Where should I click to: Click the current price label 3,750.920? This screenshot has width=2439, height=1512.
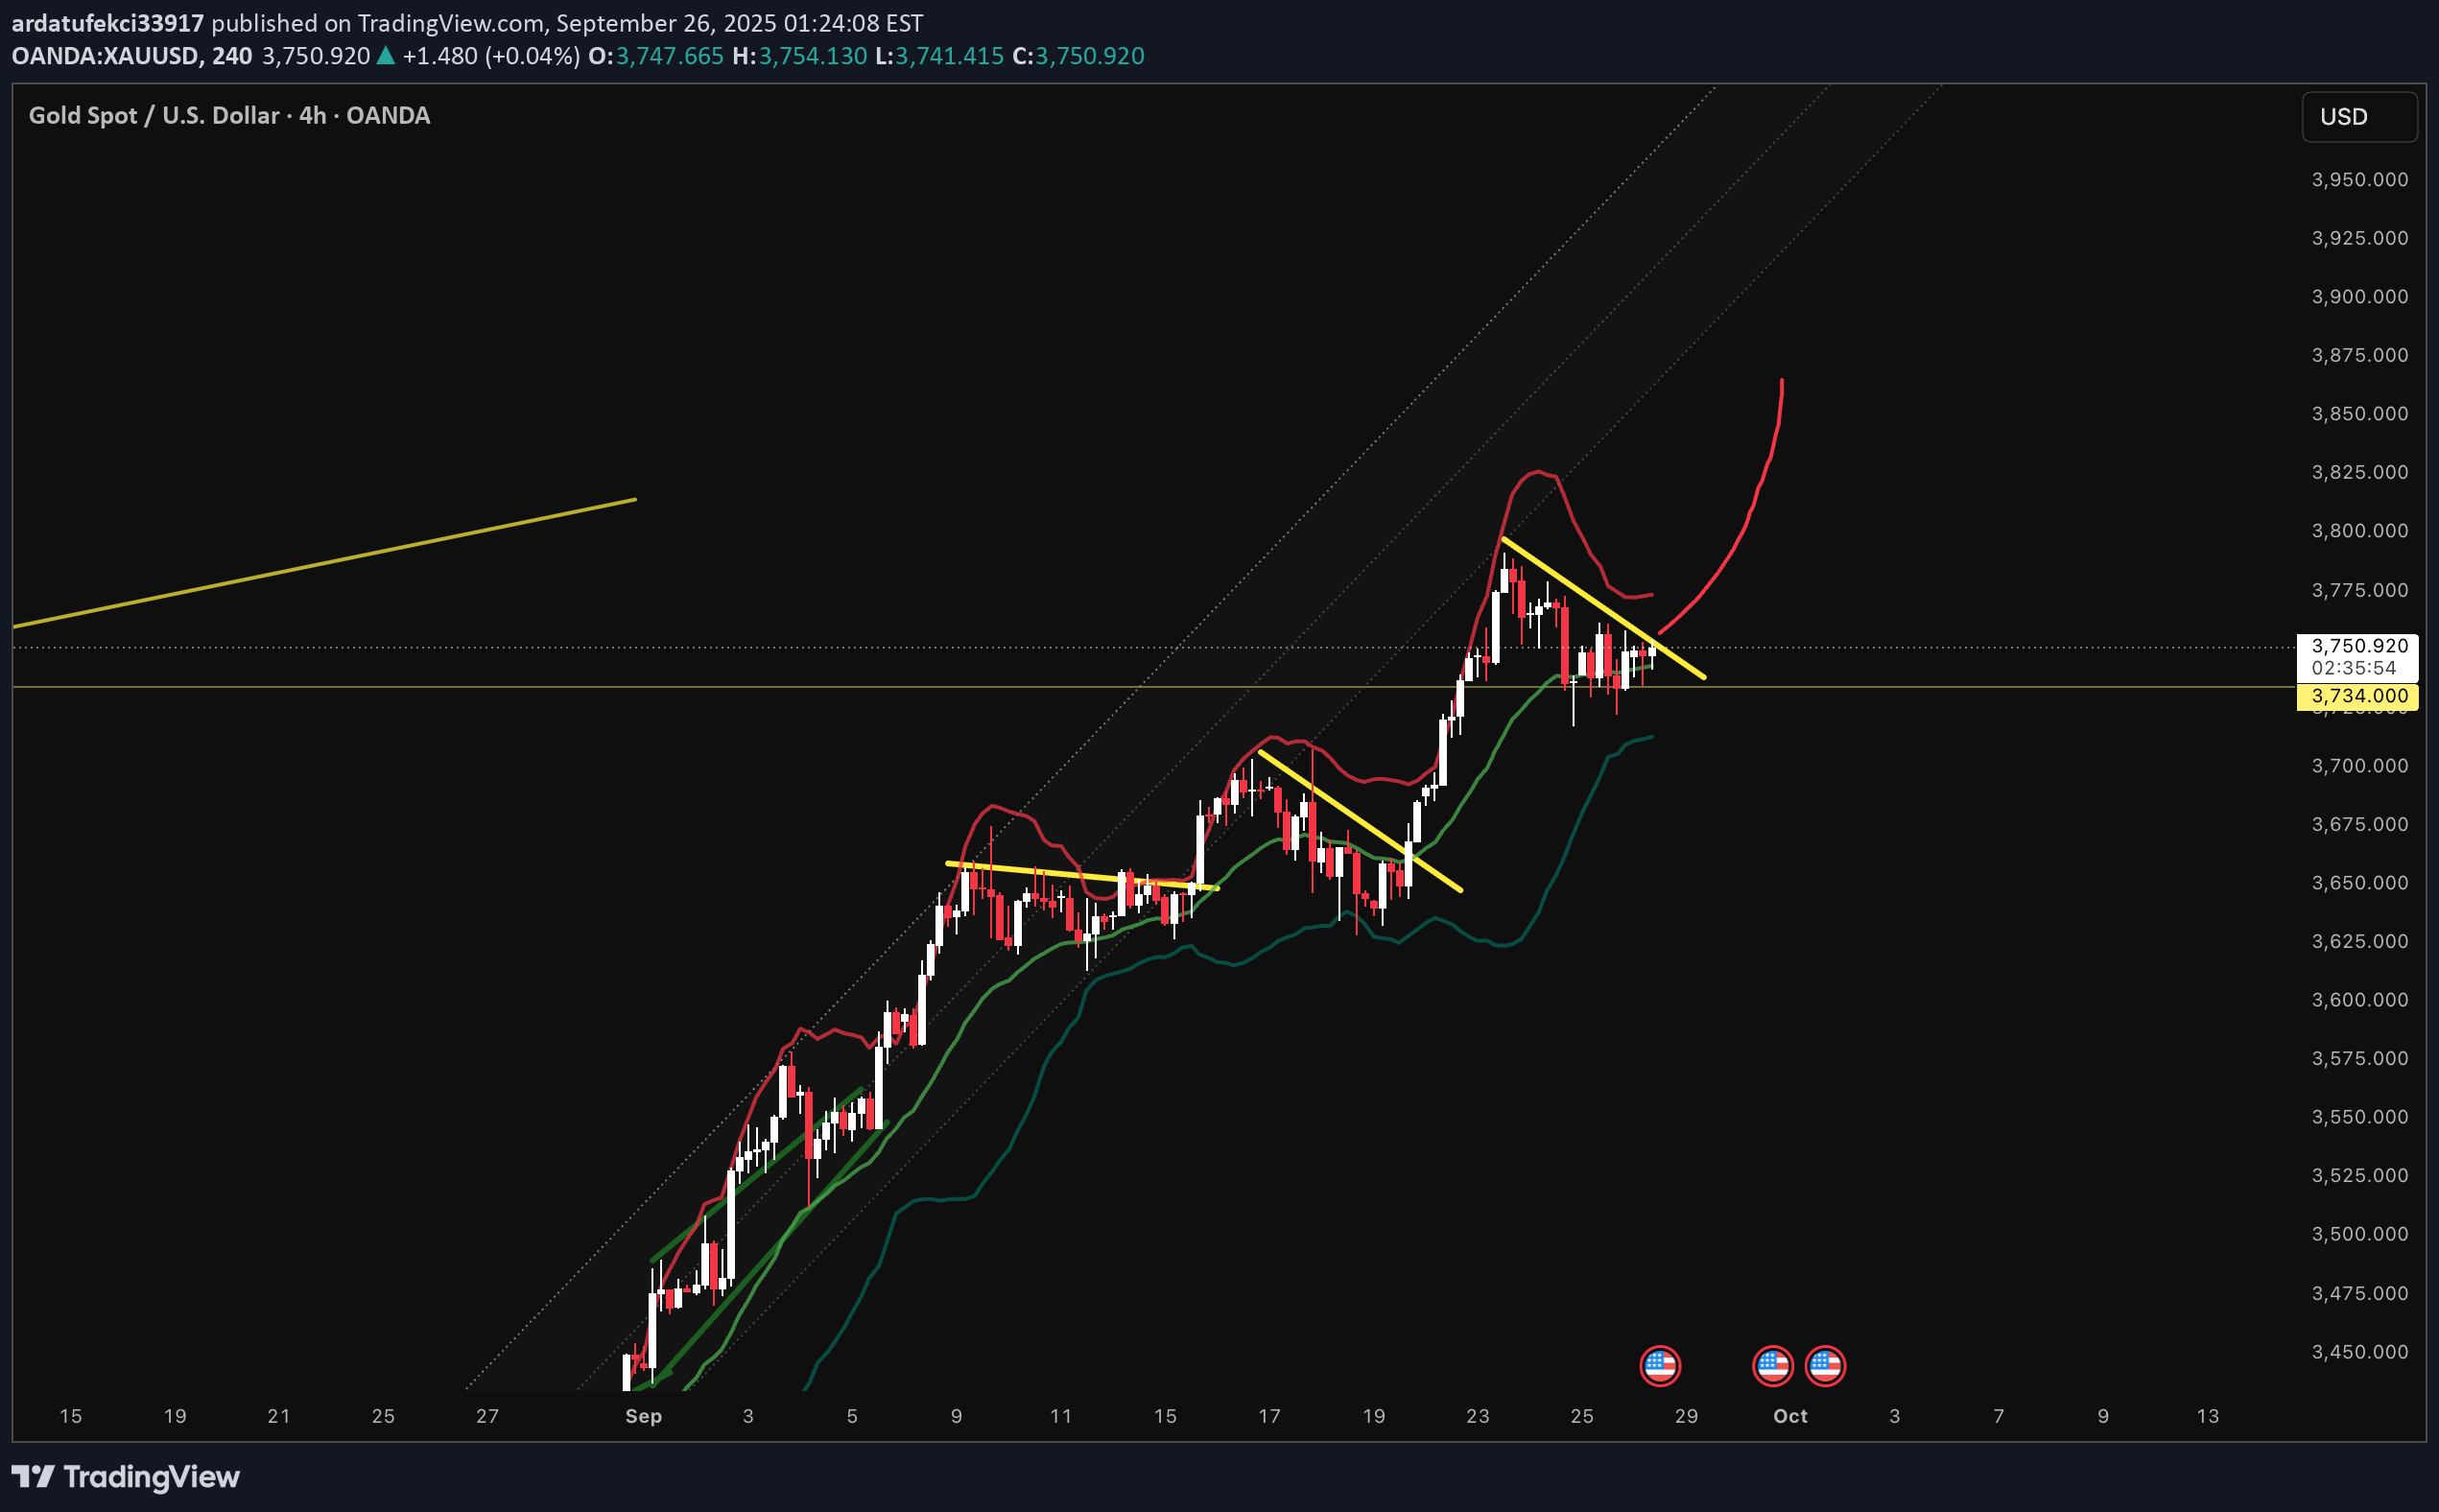[2359, 646]
